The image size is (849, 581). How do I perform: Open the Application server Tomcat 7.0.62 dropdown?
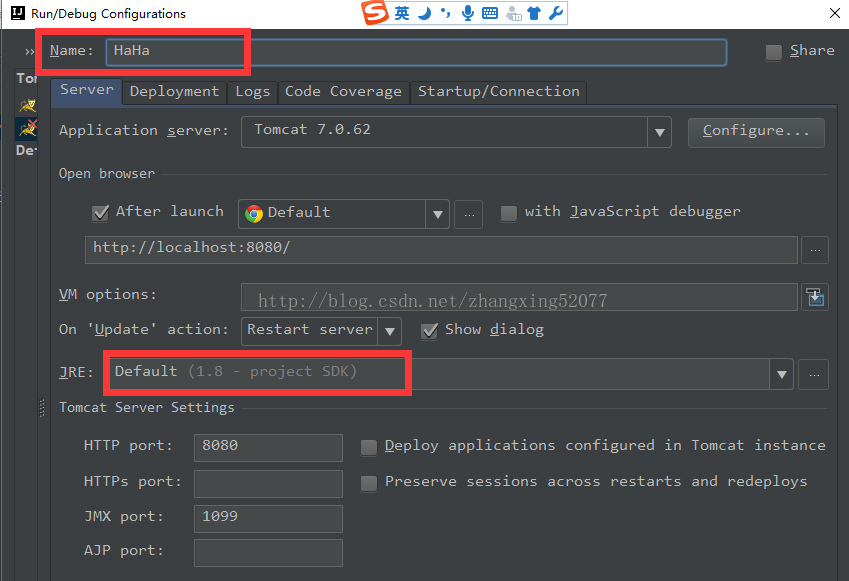coord(659,132)
